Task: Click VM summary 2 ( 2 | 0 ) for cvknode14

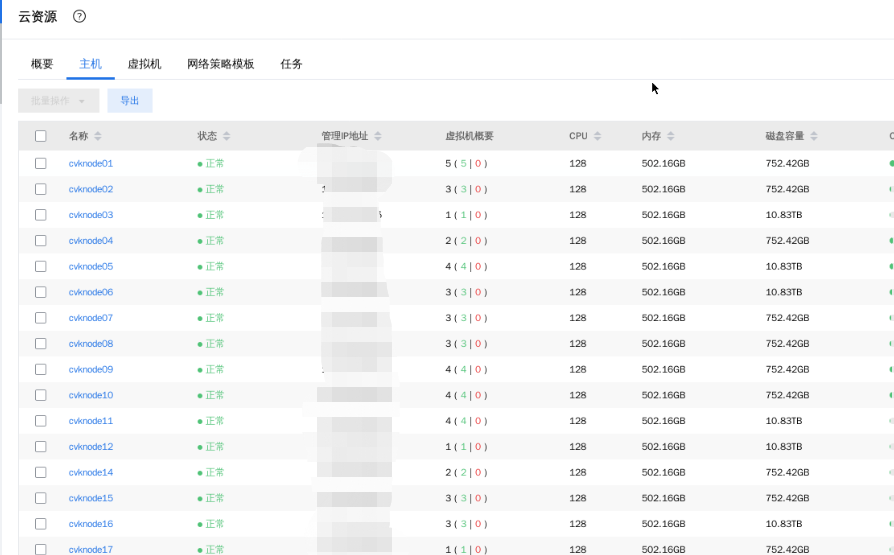Action: click(466, 472)
